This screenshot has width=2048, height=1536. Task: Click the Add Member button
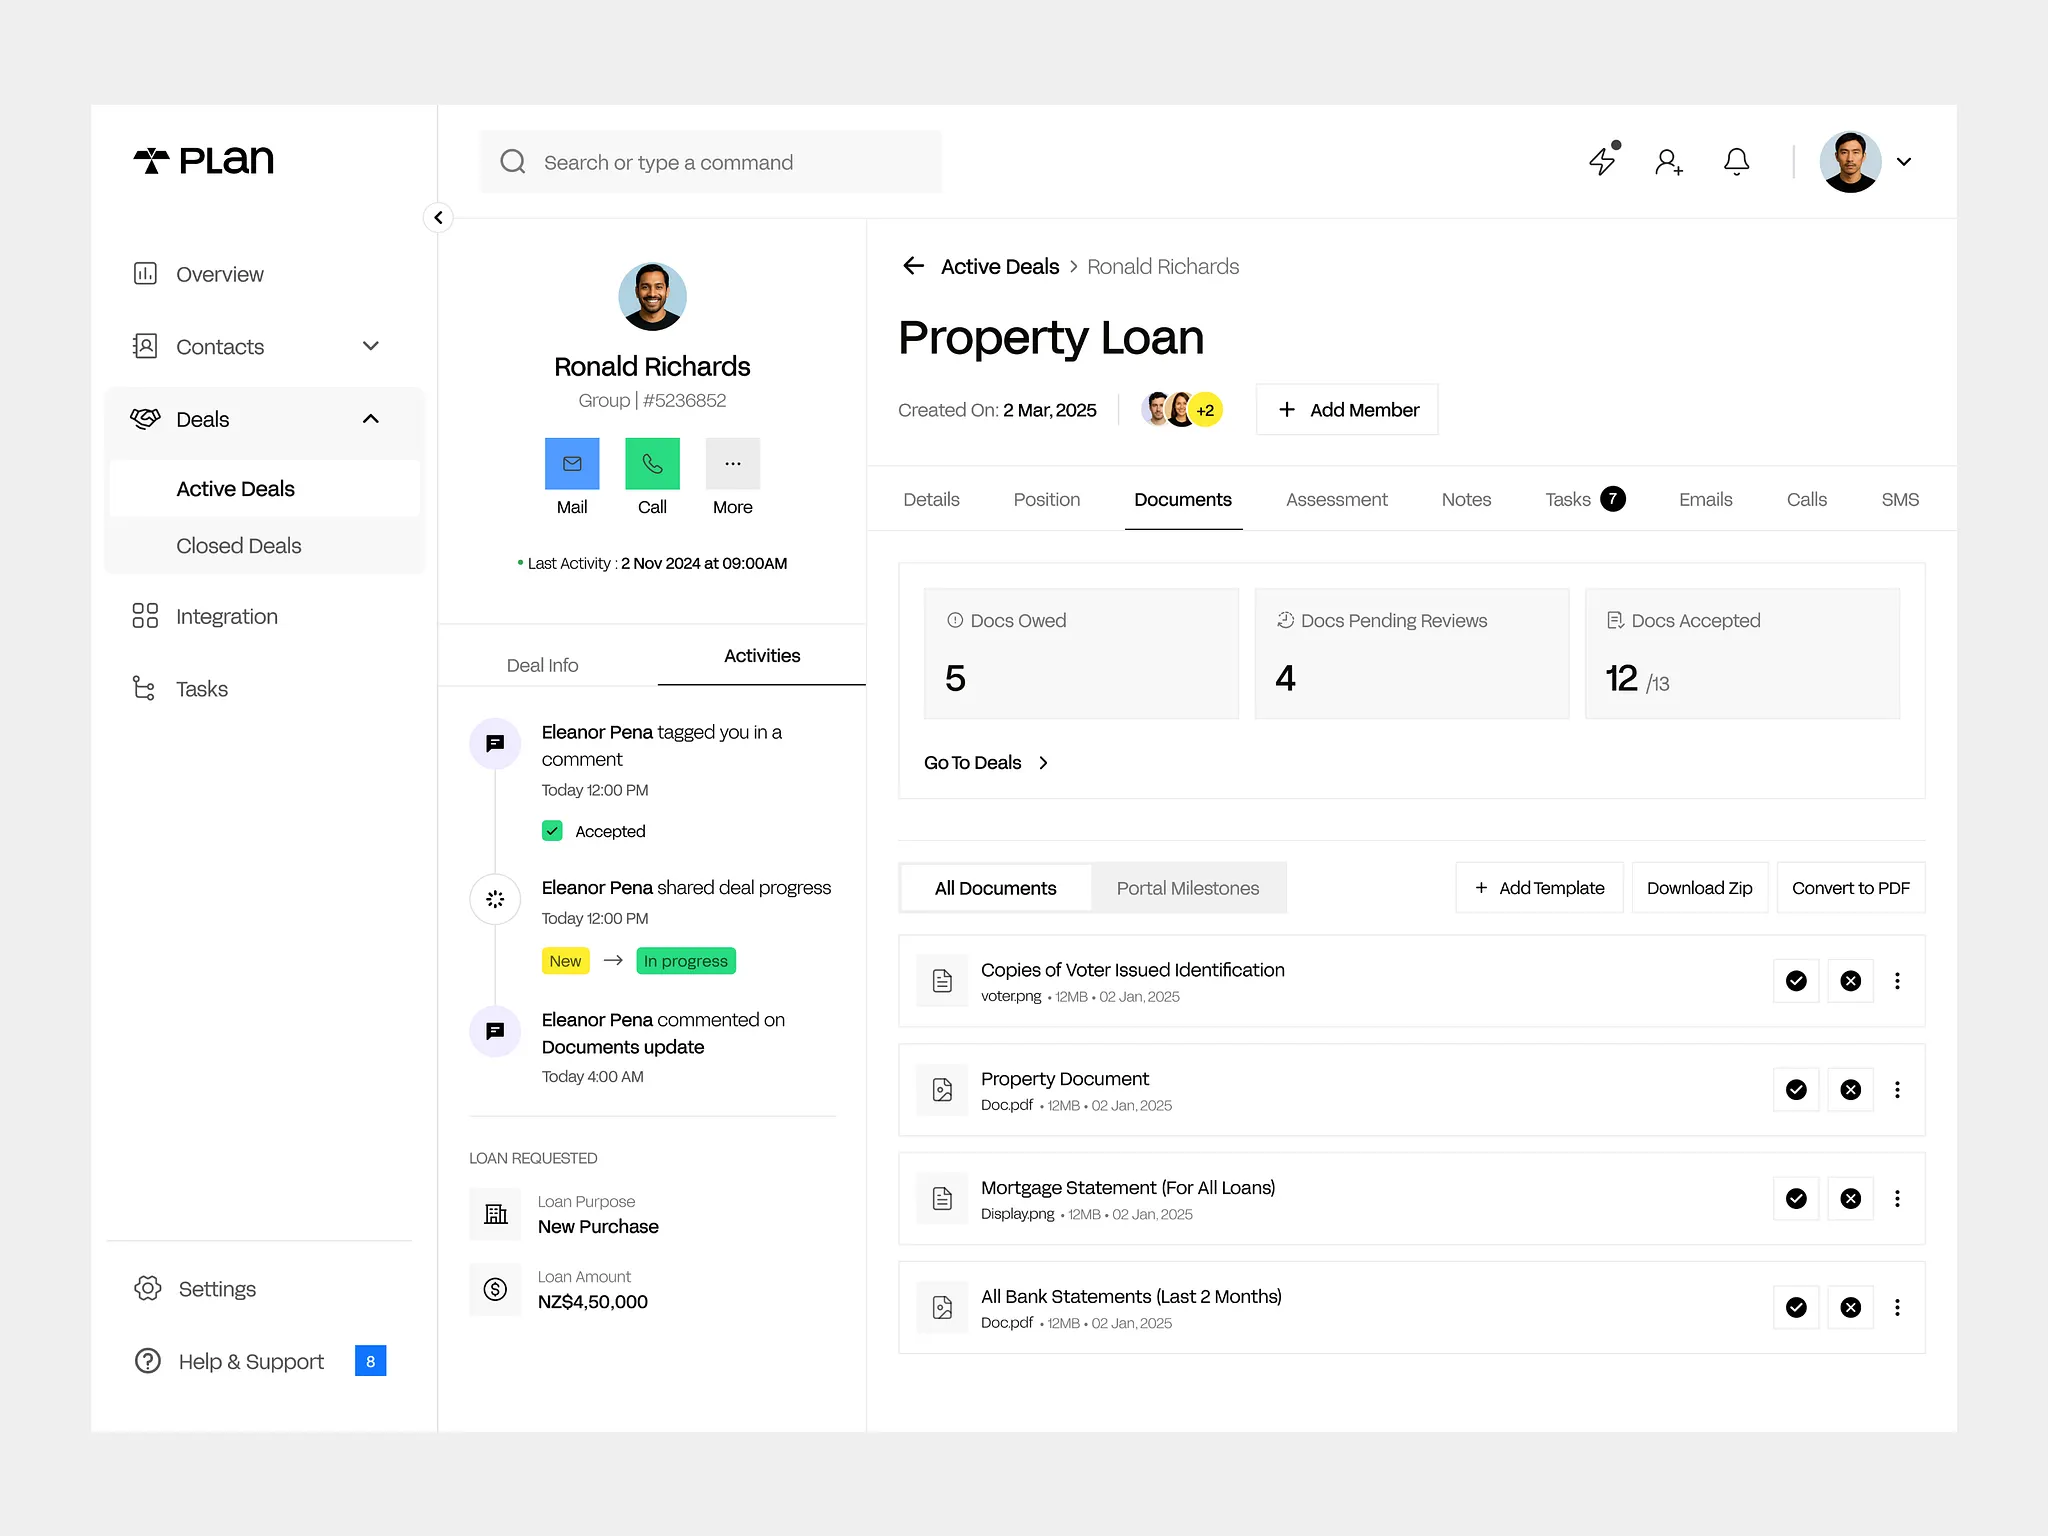coord(1347,410)
